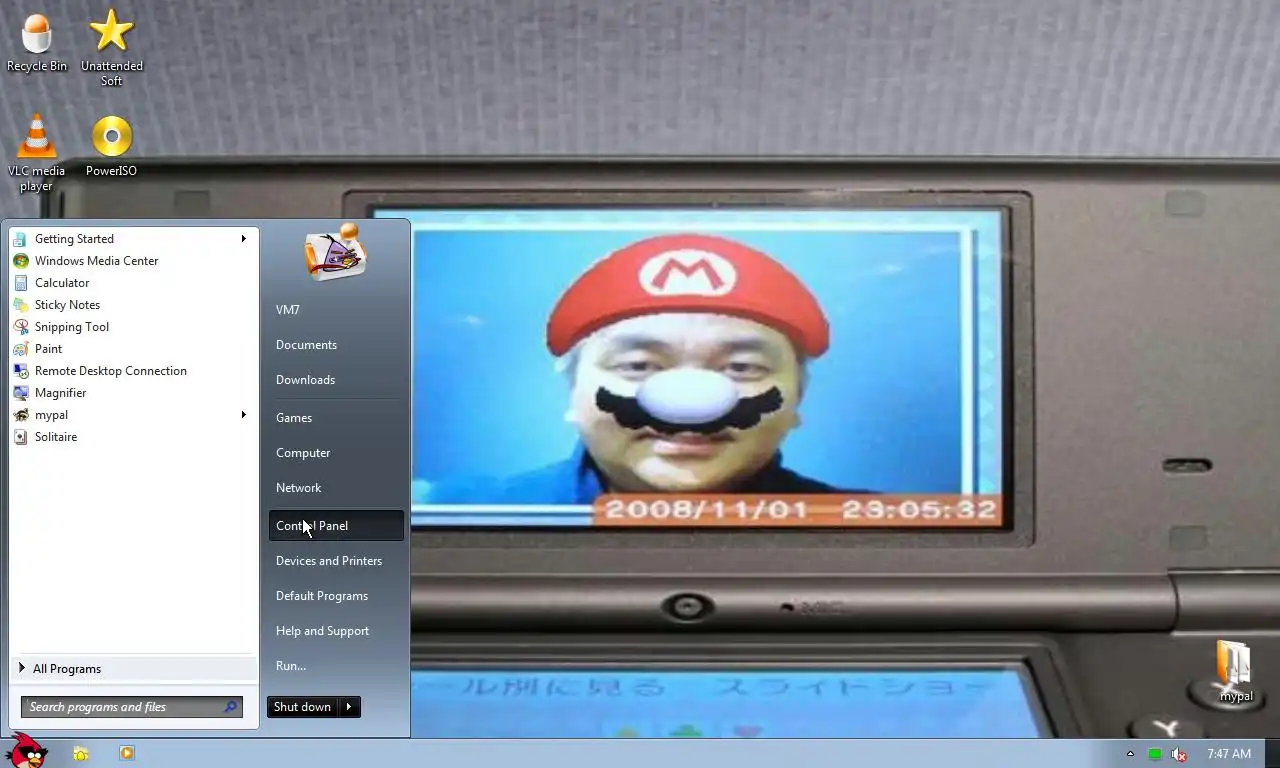Open Control Panel
Viewport: 1280px width, 768px height.
coord(335,526)
